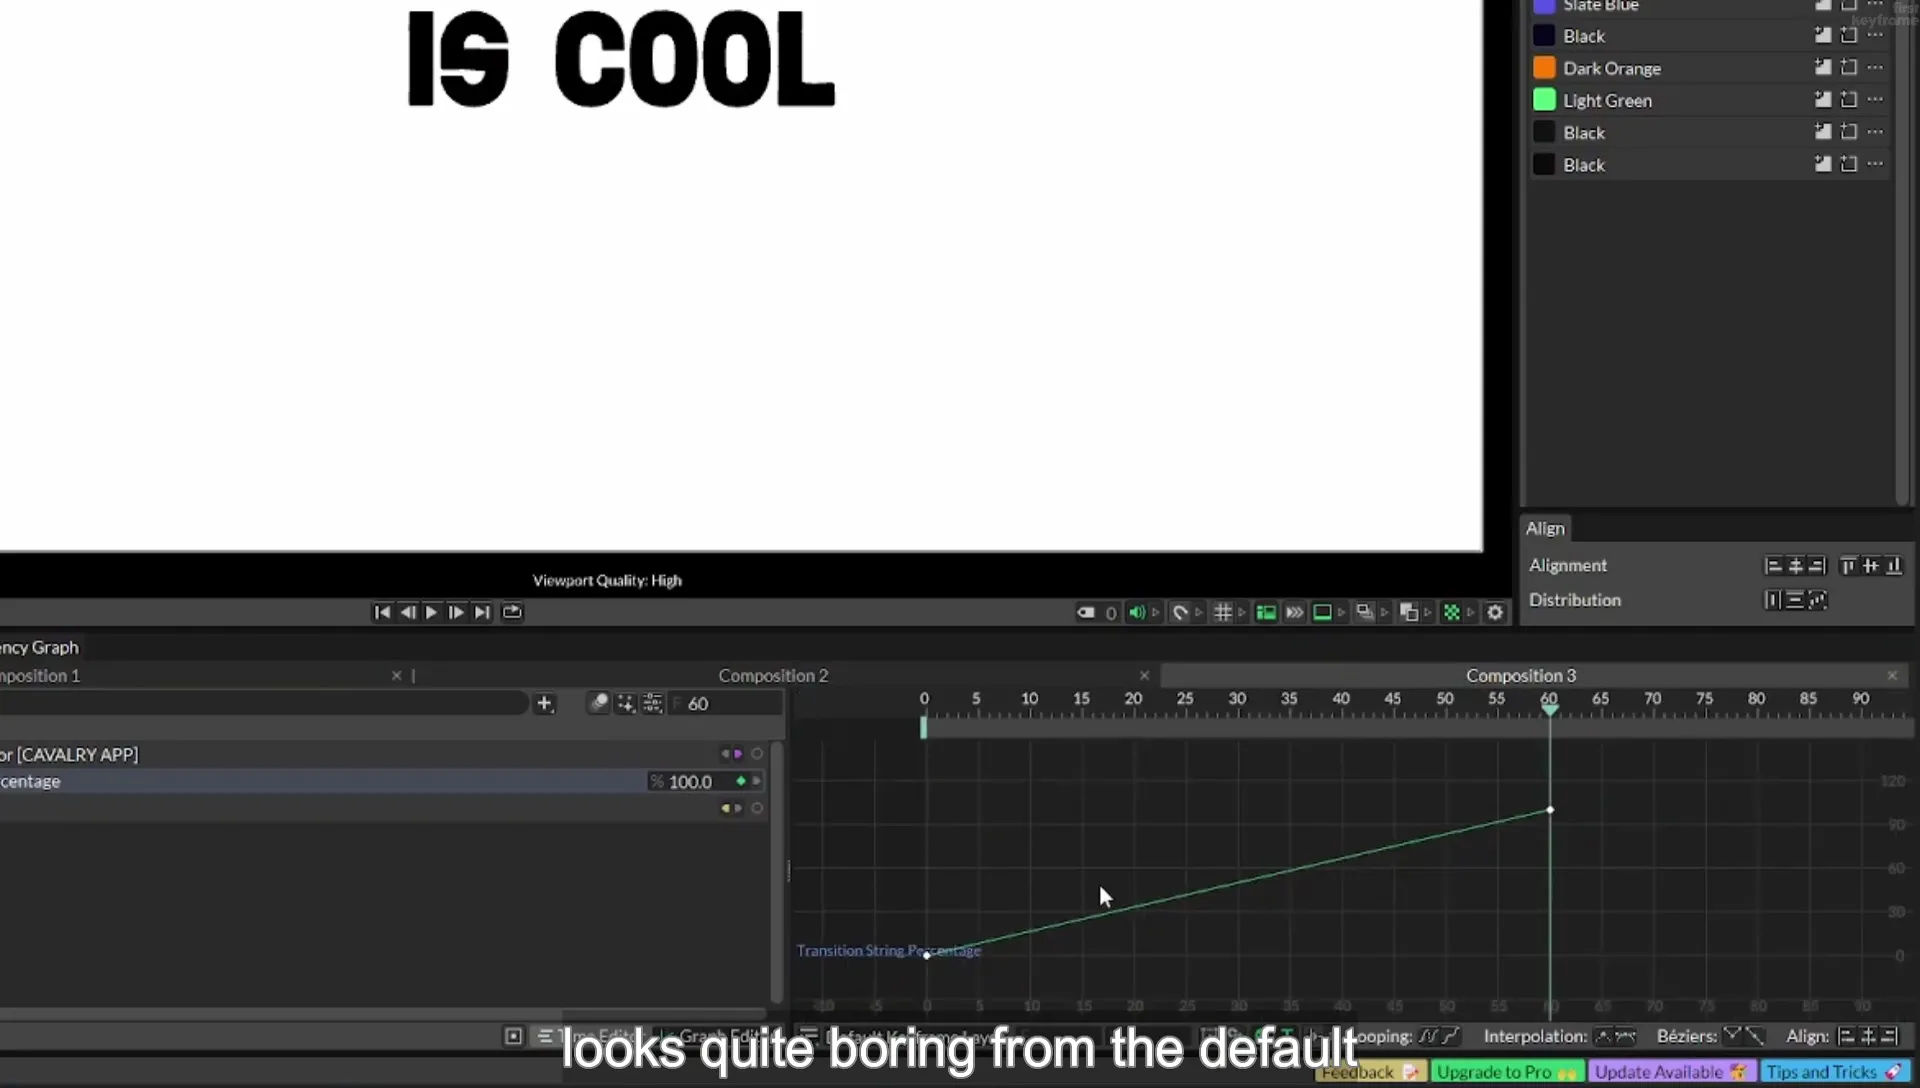
Task: Open the Align panel tab
Action: [x=1545, y=528]
